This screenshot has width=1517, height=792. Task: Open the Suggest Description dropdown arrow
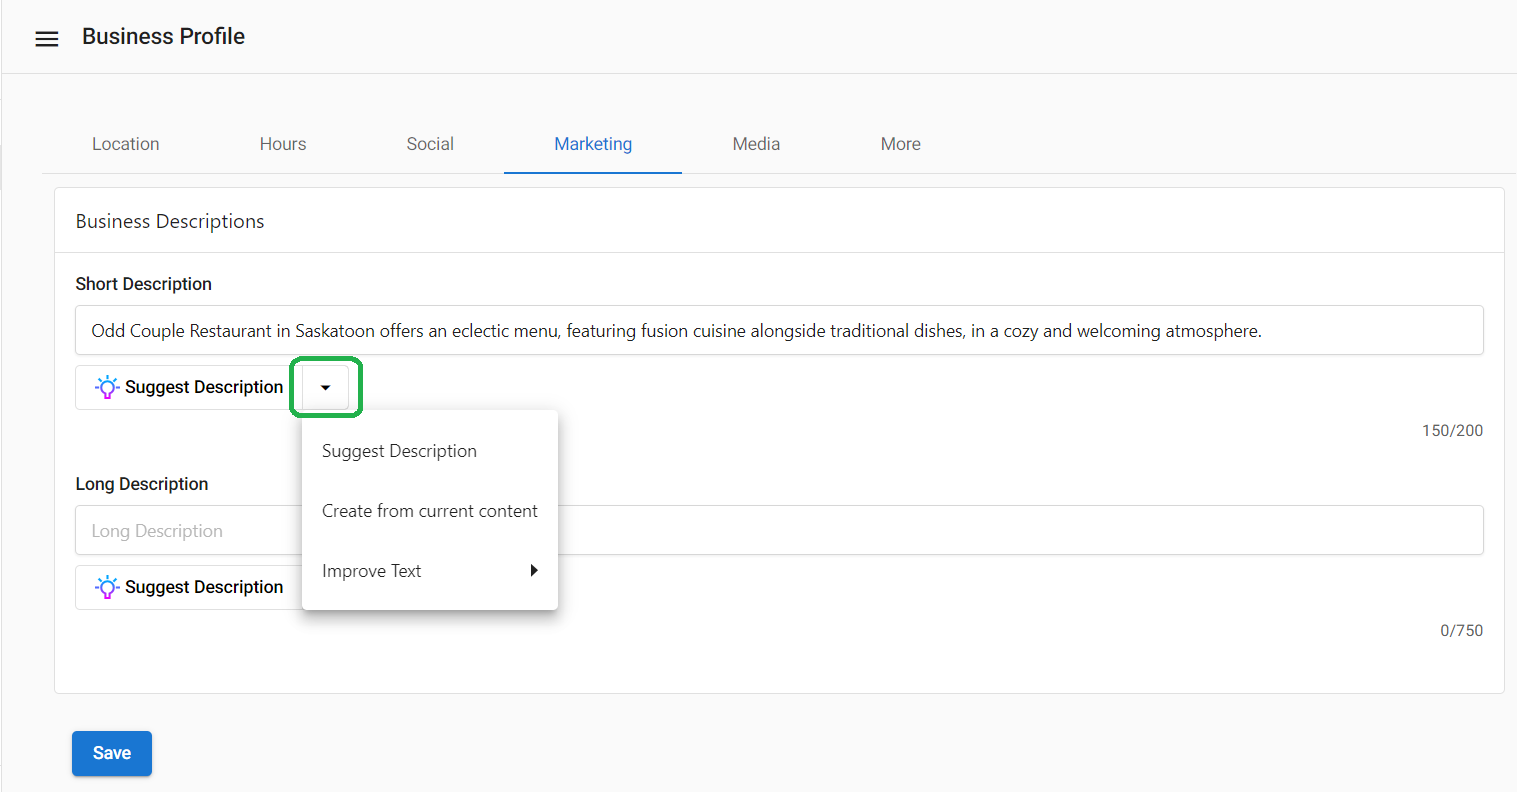click(x=326, y=387)
